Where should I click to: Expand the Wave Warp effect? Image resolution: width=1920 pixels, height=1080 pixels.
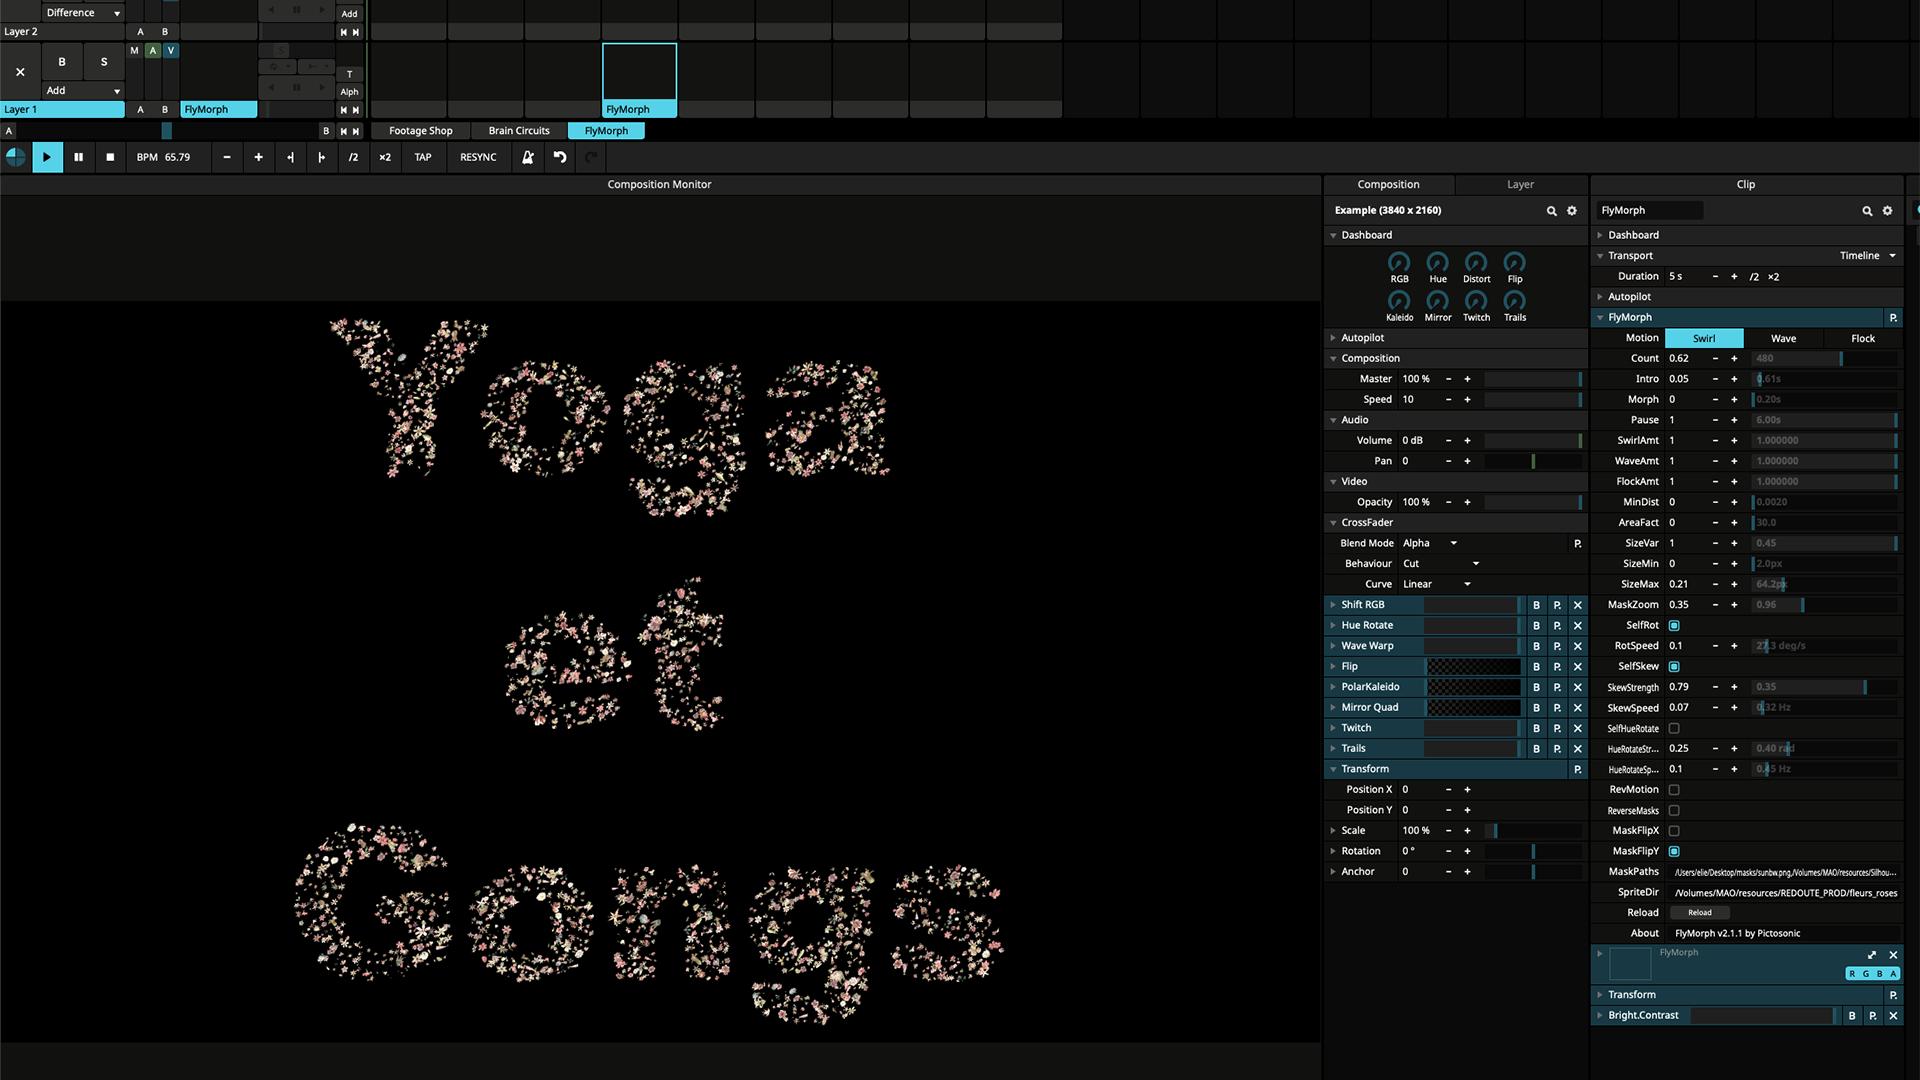[1333, 646]
